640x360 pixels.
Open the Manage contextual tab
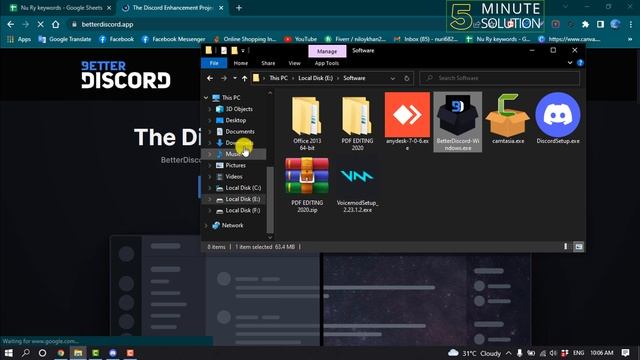point(327,51)
